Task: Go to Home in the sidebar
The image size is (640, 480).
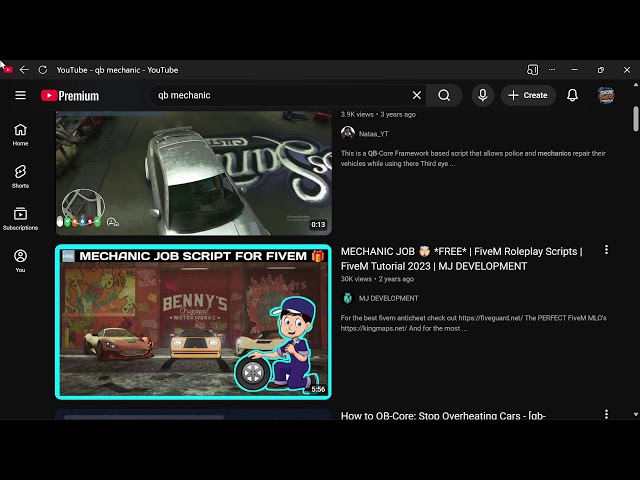Action: [x=20, y=134]
